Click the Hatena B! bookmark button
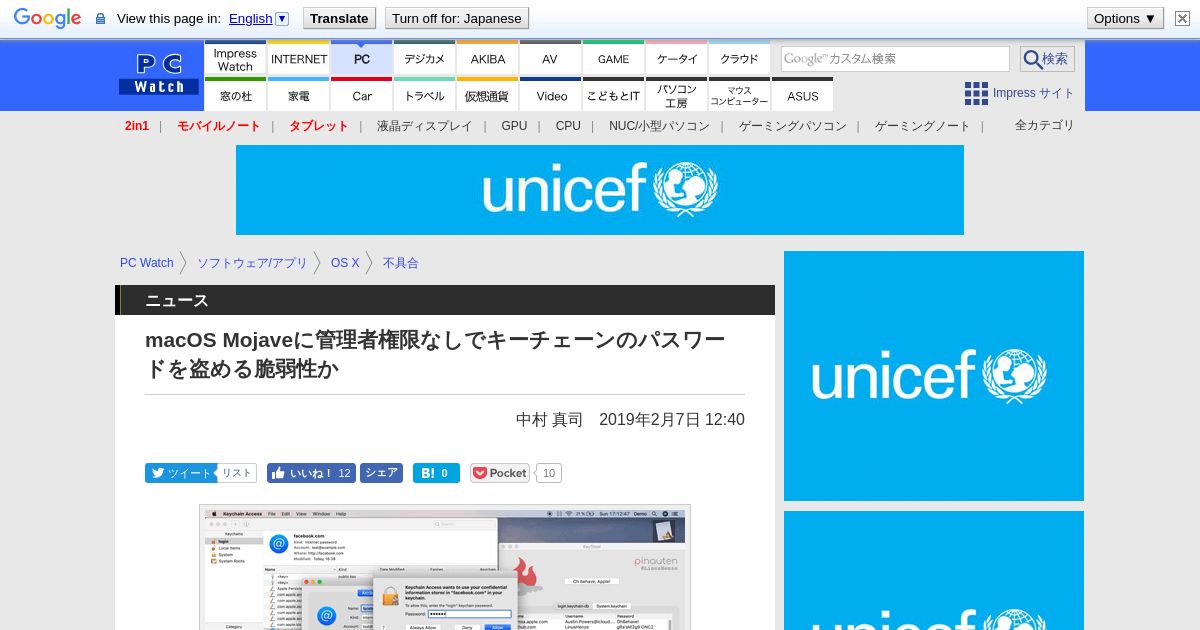 (x=436, y=473)
